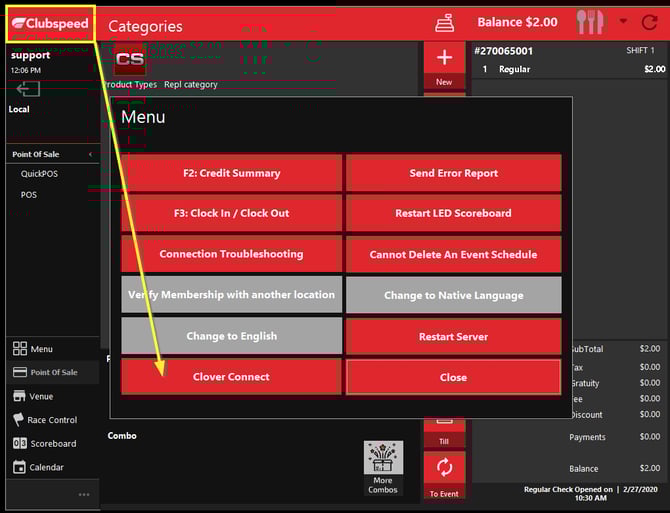Image resolution: width=670 pixels, height=513 pixels.
Task: Open Race Control from sidebar
Action: pos(52,420)
